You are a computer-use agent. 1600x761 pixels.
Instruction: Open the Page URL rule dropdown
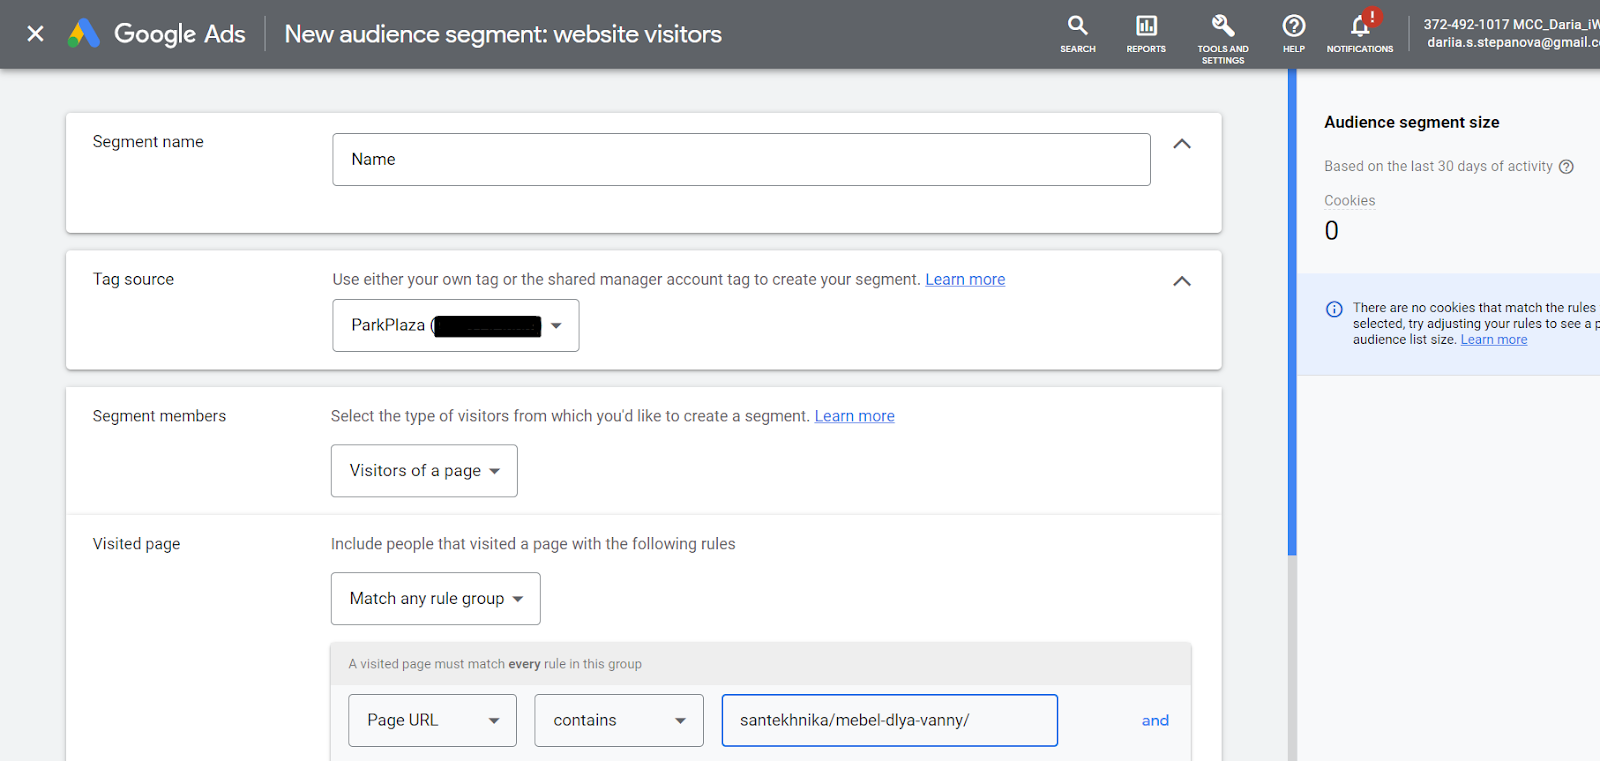pos(432,721)
